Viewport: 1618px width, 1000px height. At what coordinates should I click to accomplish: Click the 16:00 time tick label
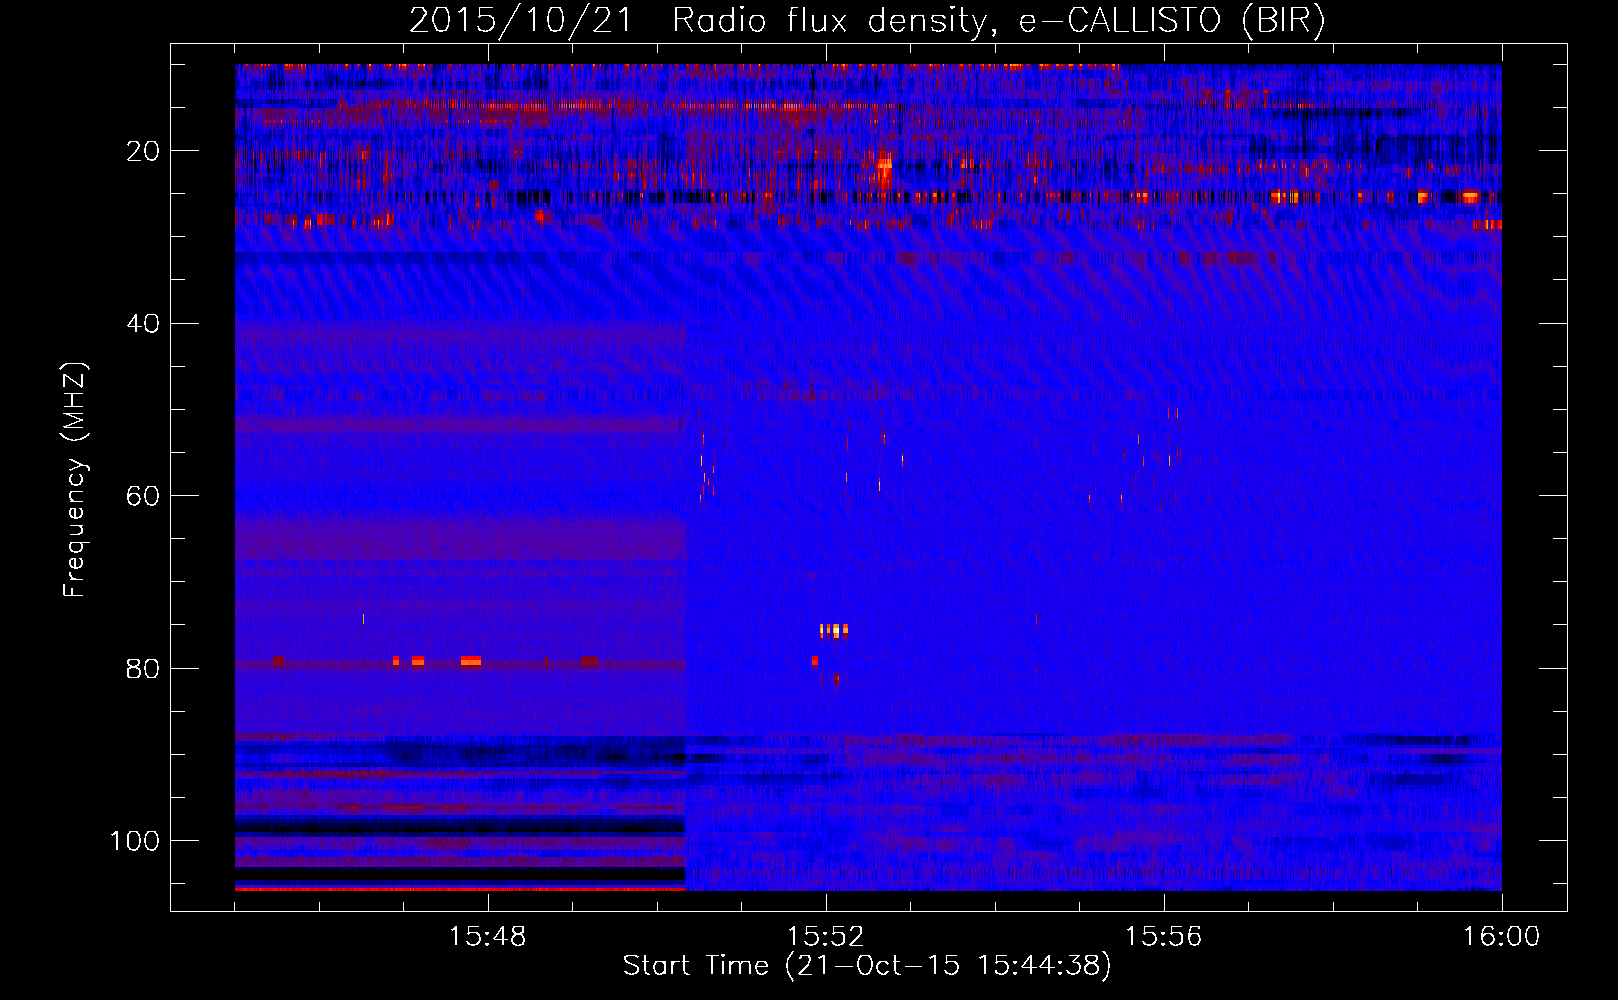coord(1501,937)
